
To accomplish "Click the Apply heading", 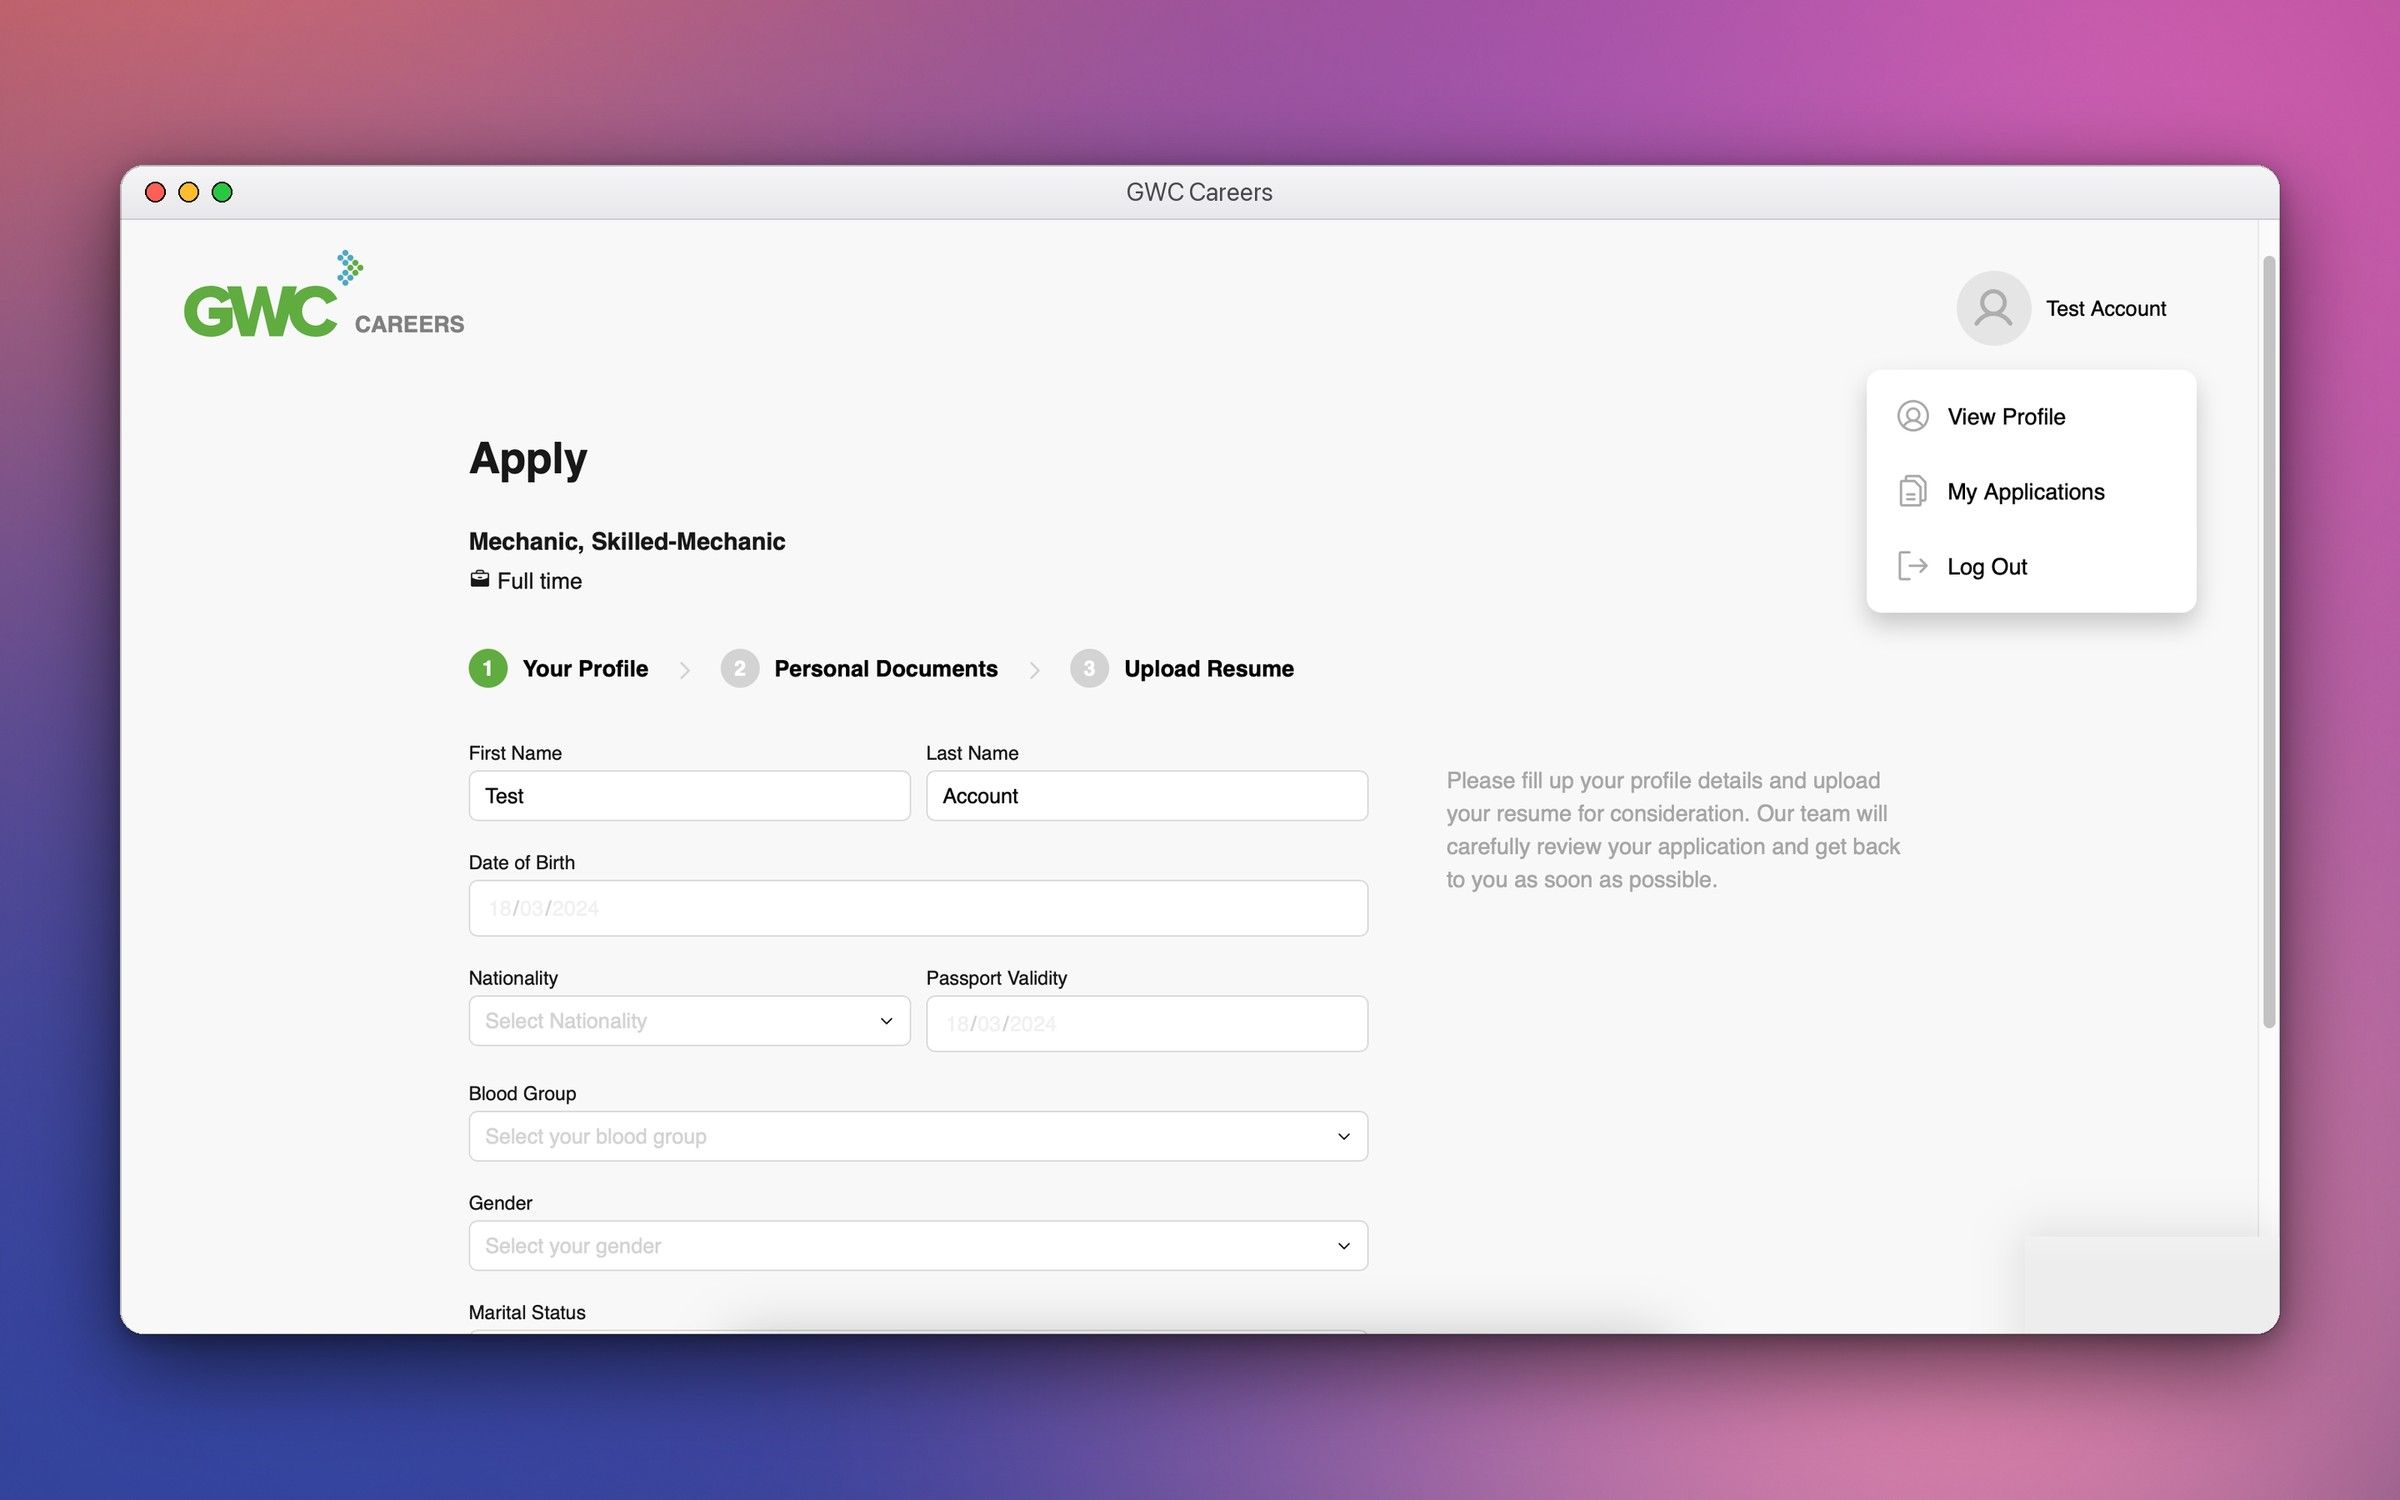I will point(528,460).
